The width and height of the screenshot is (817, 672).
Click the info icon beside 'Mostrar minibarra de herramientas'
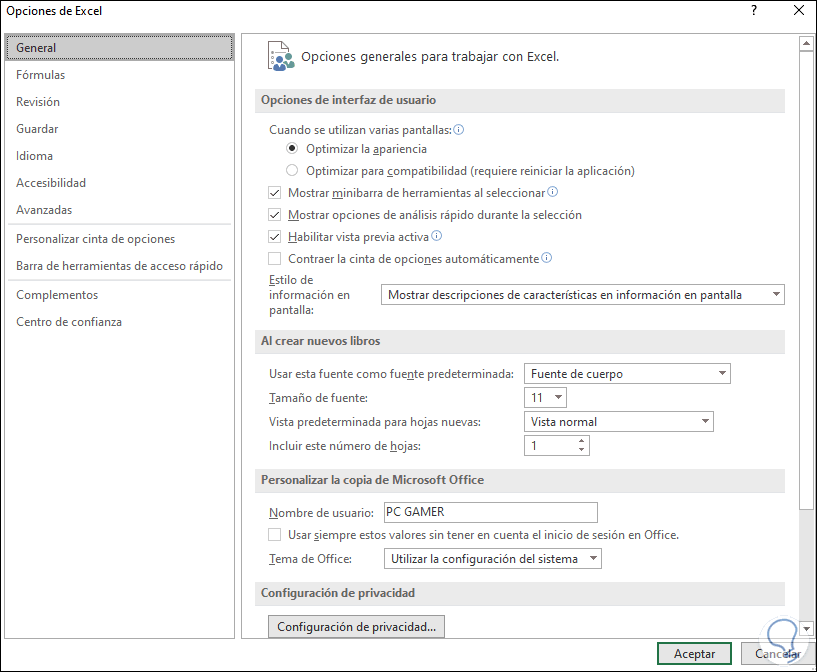[552, 192]
